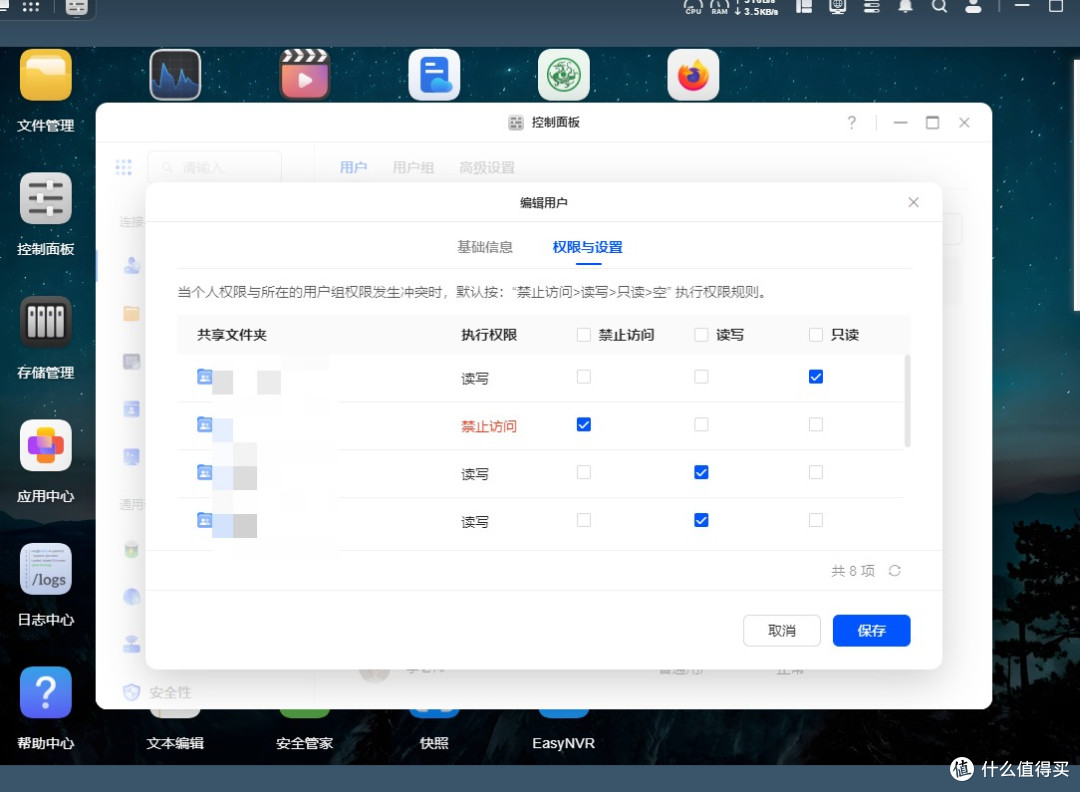Switch to the 用户 tab in 控制面板
1080x792 pixels.
(353, 167)
